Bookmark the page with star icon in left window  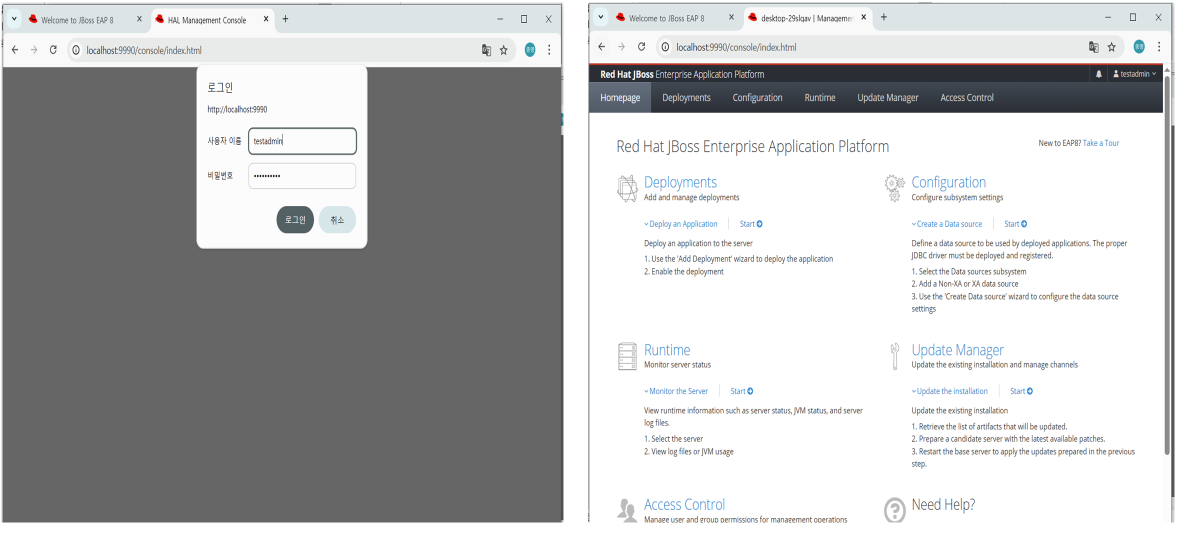(x=504, y=50)
